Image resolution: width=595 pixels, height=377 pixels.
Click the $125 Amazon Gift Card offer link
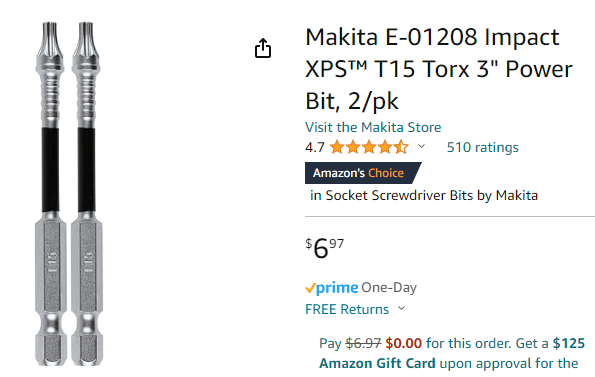452,353
